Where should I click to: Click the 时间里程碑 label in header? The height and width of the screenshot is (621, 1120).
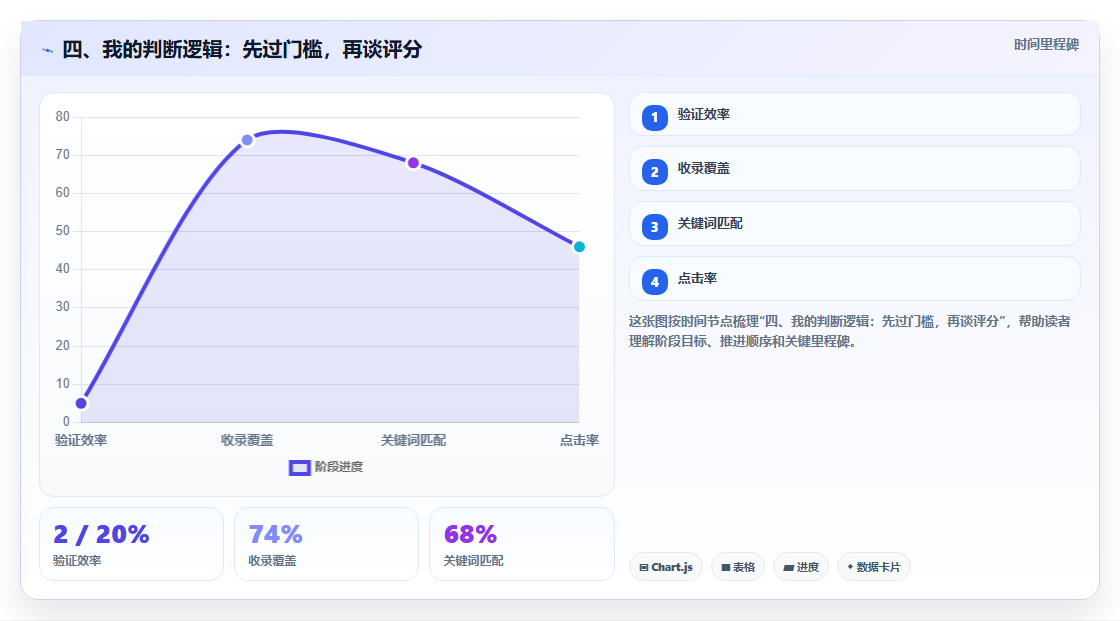pyautogui.click(x=1046, y=45)
